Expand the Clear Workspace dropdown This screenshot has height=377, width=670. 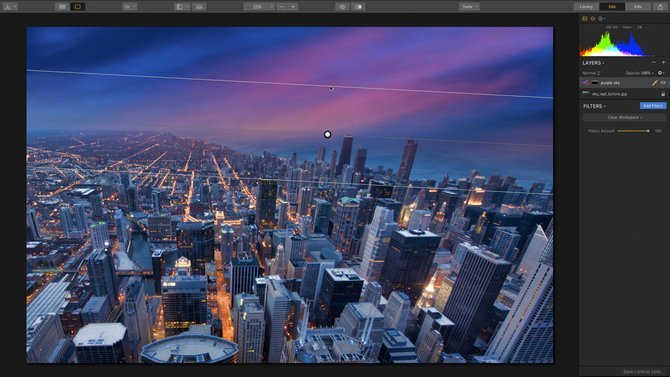pyautogui.click(x=624, y=117)
